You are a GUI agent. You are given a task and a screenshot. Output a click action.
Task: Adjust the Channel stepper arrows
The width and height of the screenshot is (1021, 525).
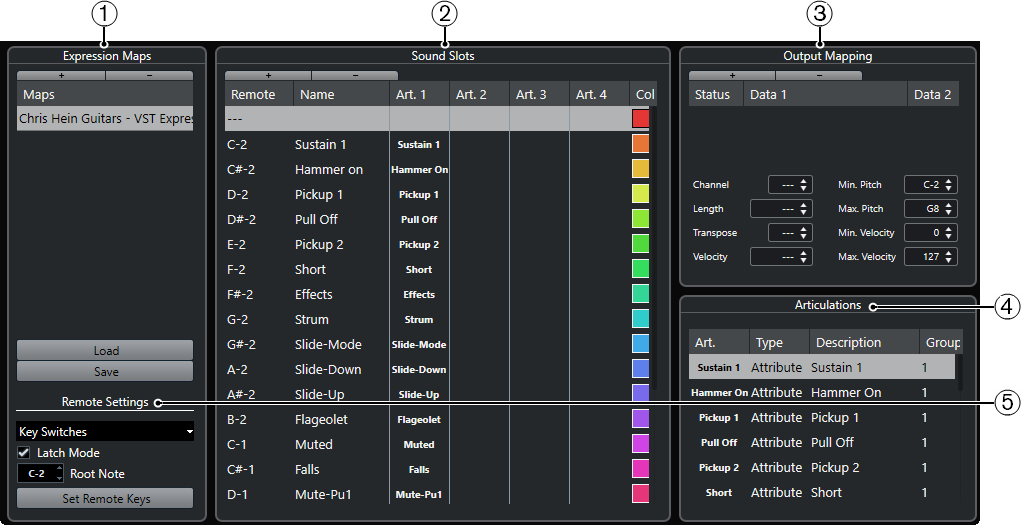805,184
